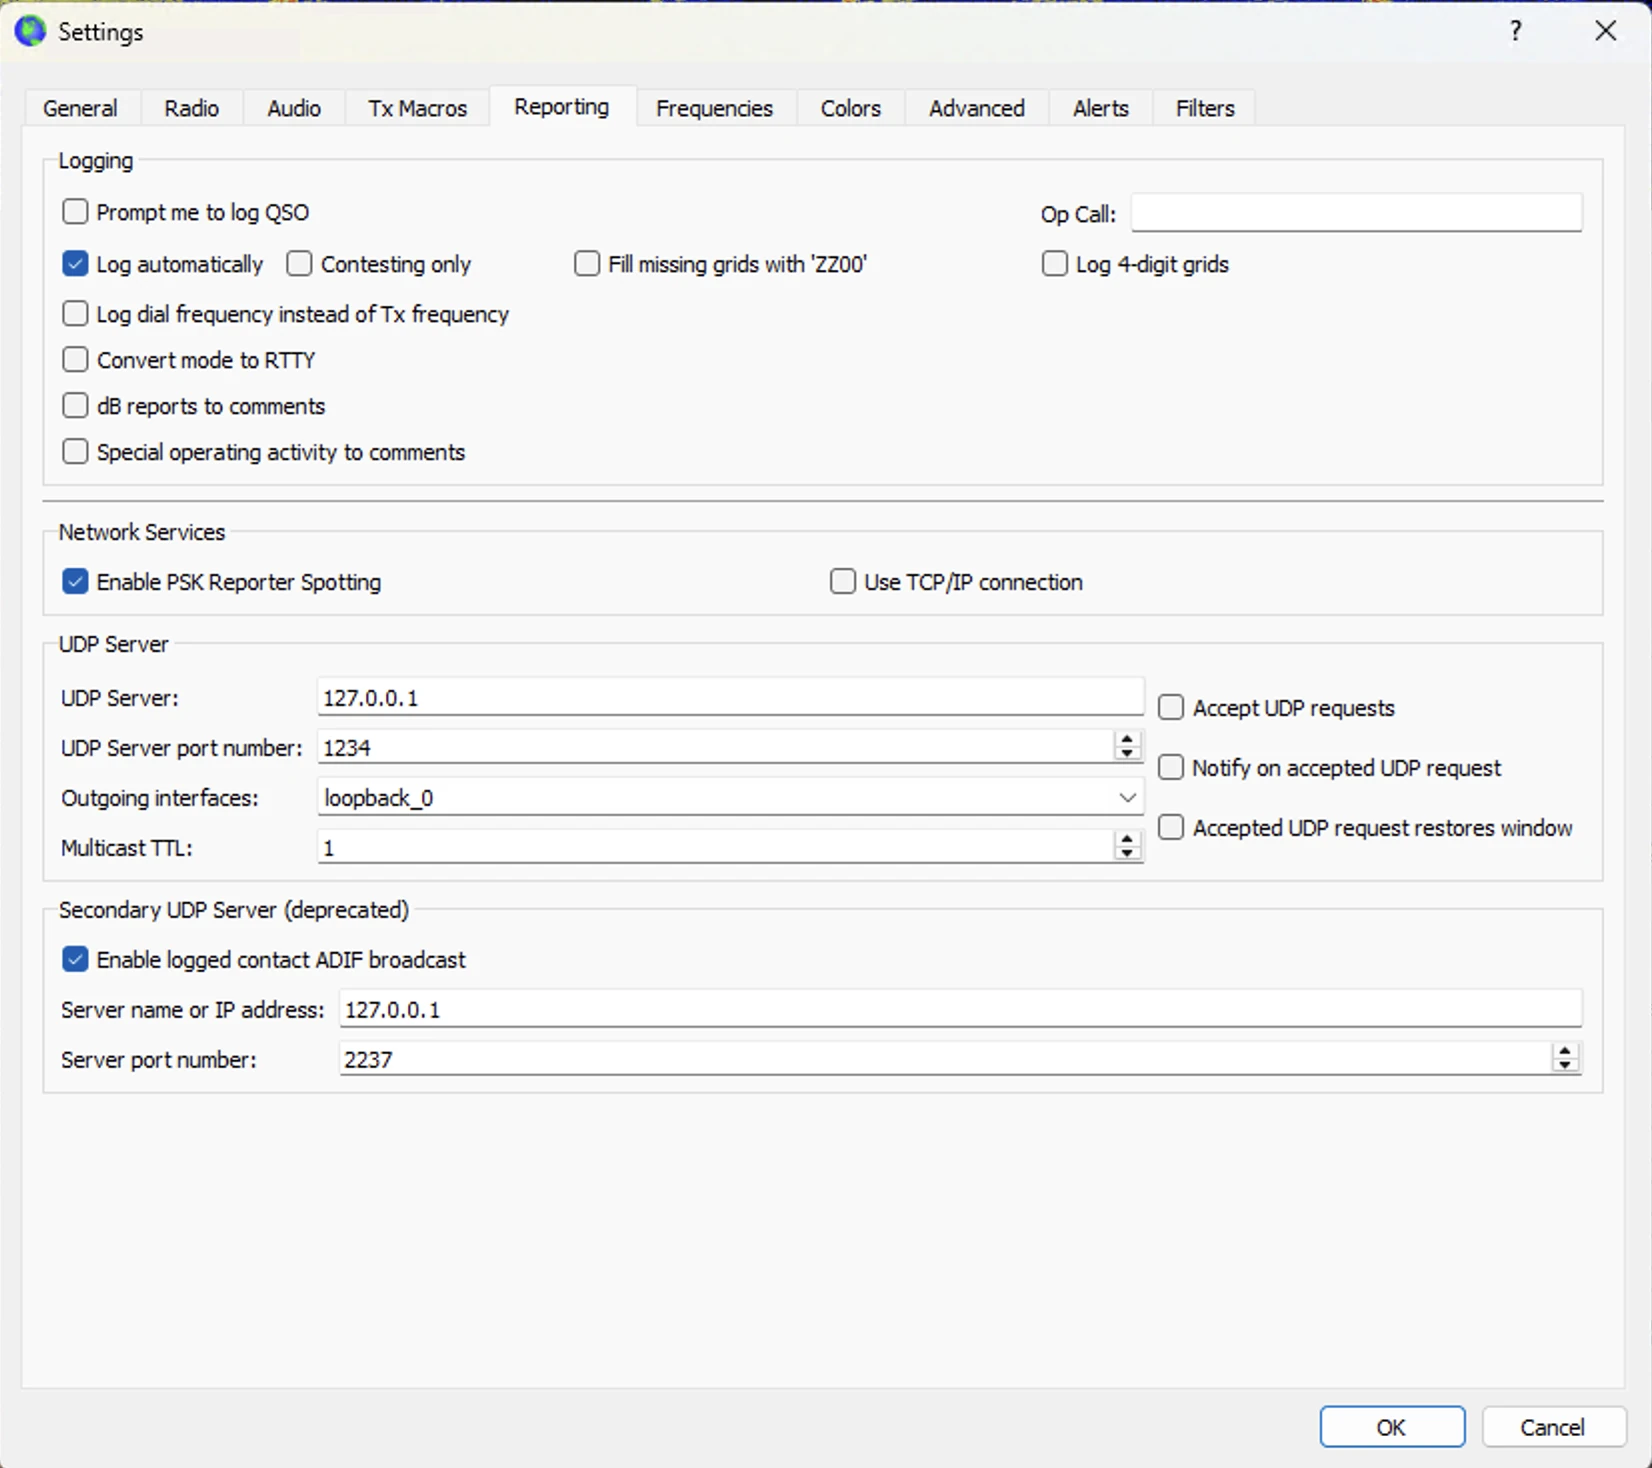The height and width of the screenshot is (1468, 1652).
Task: Click the UDP Server address field
Action: pyautogui.click(x=730, y=697)
